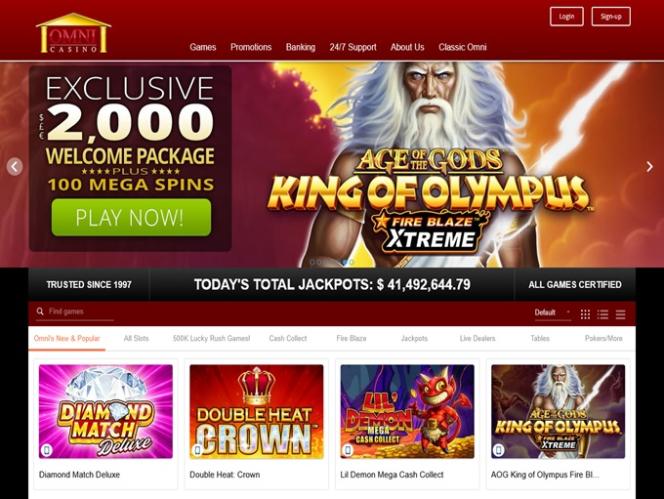Open the Default sort dropdown

(553, 313)
